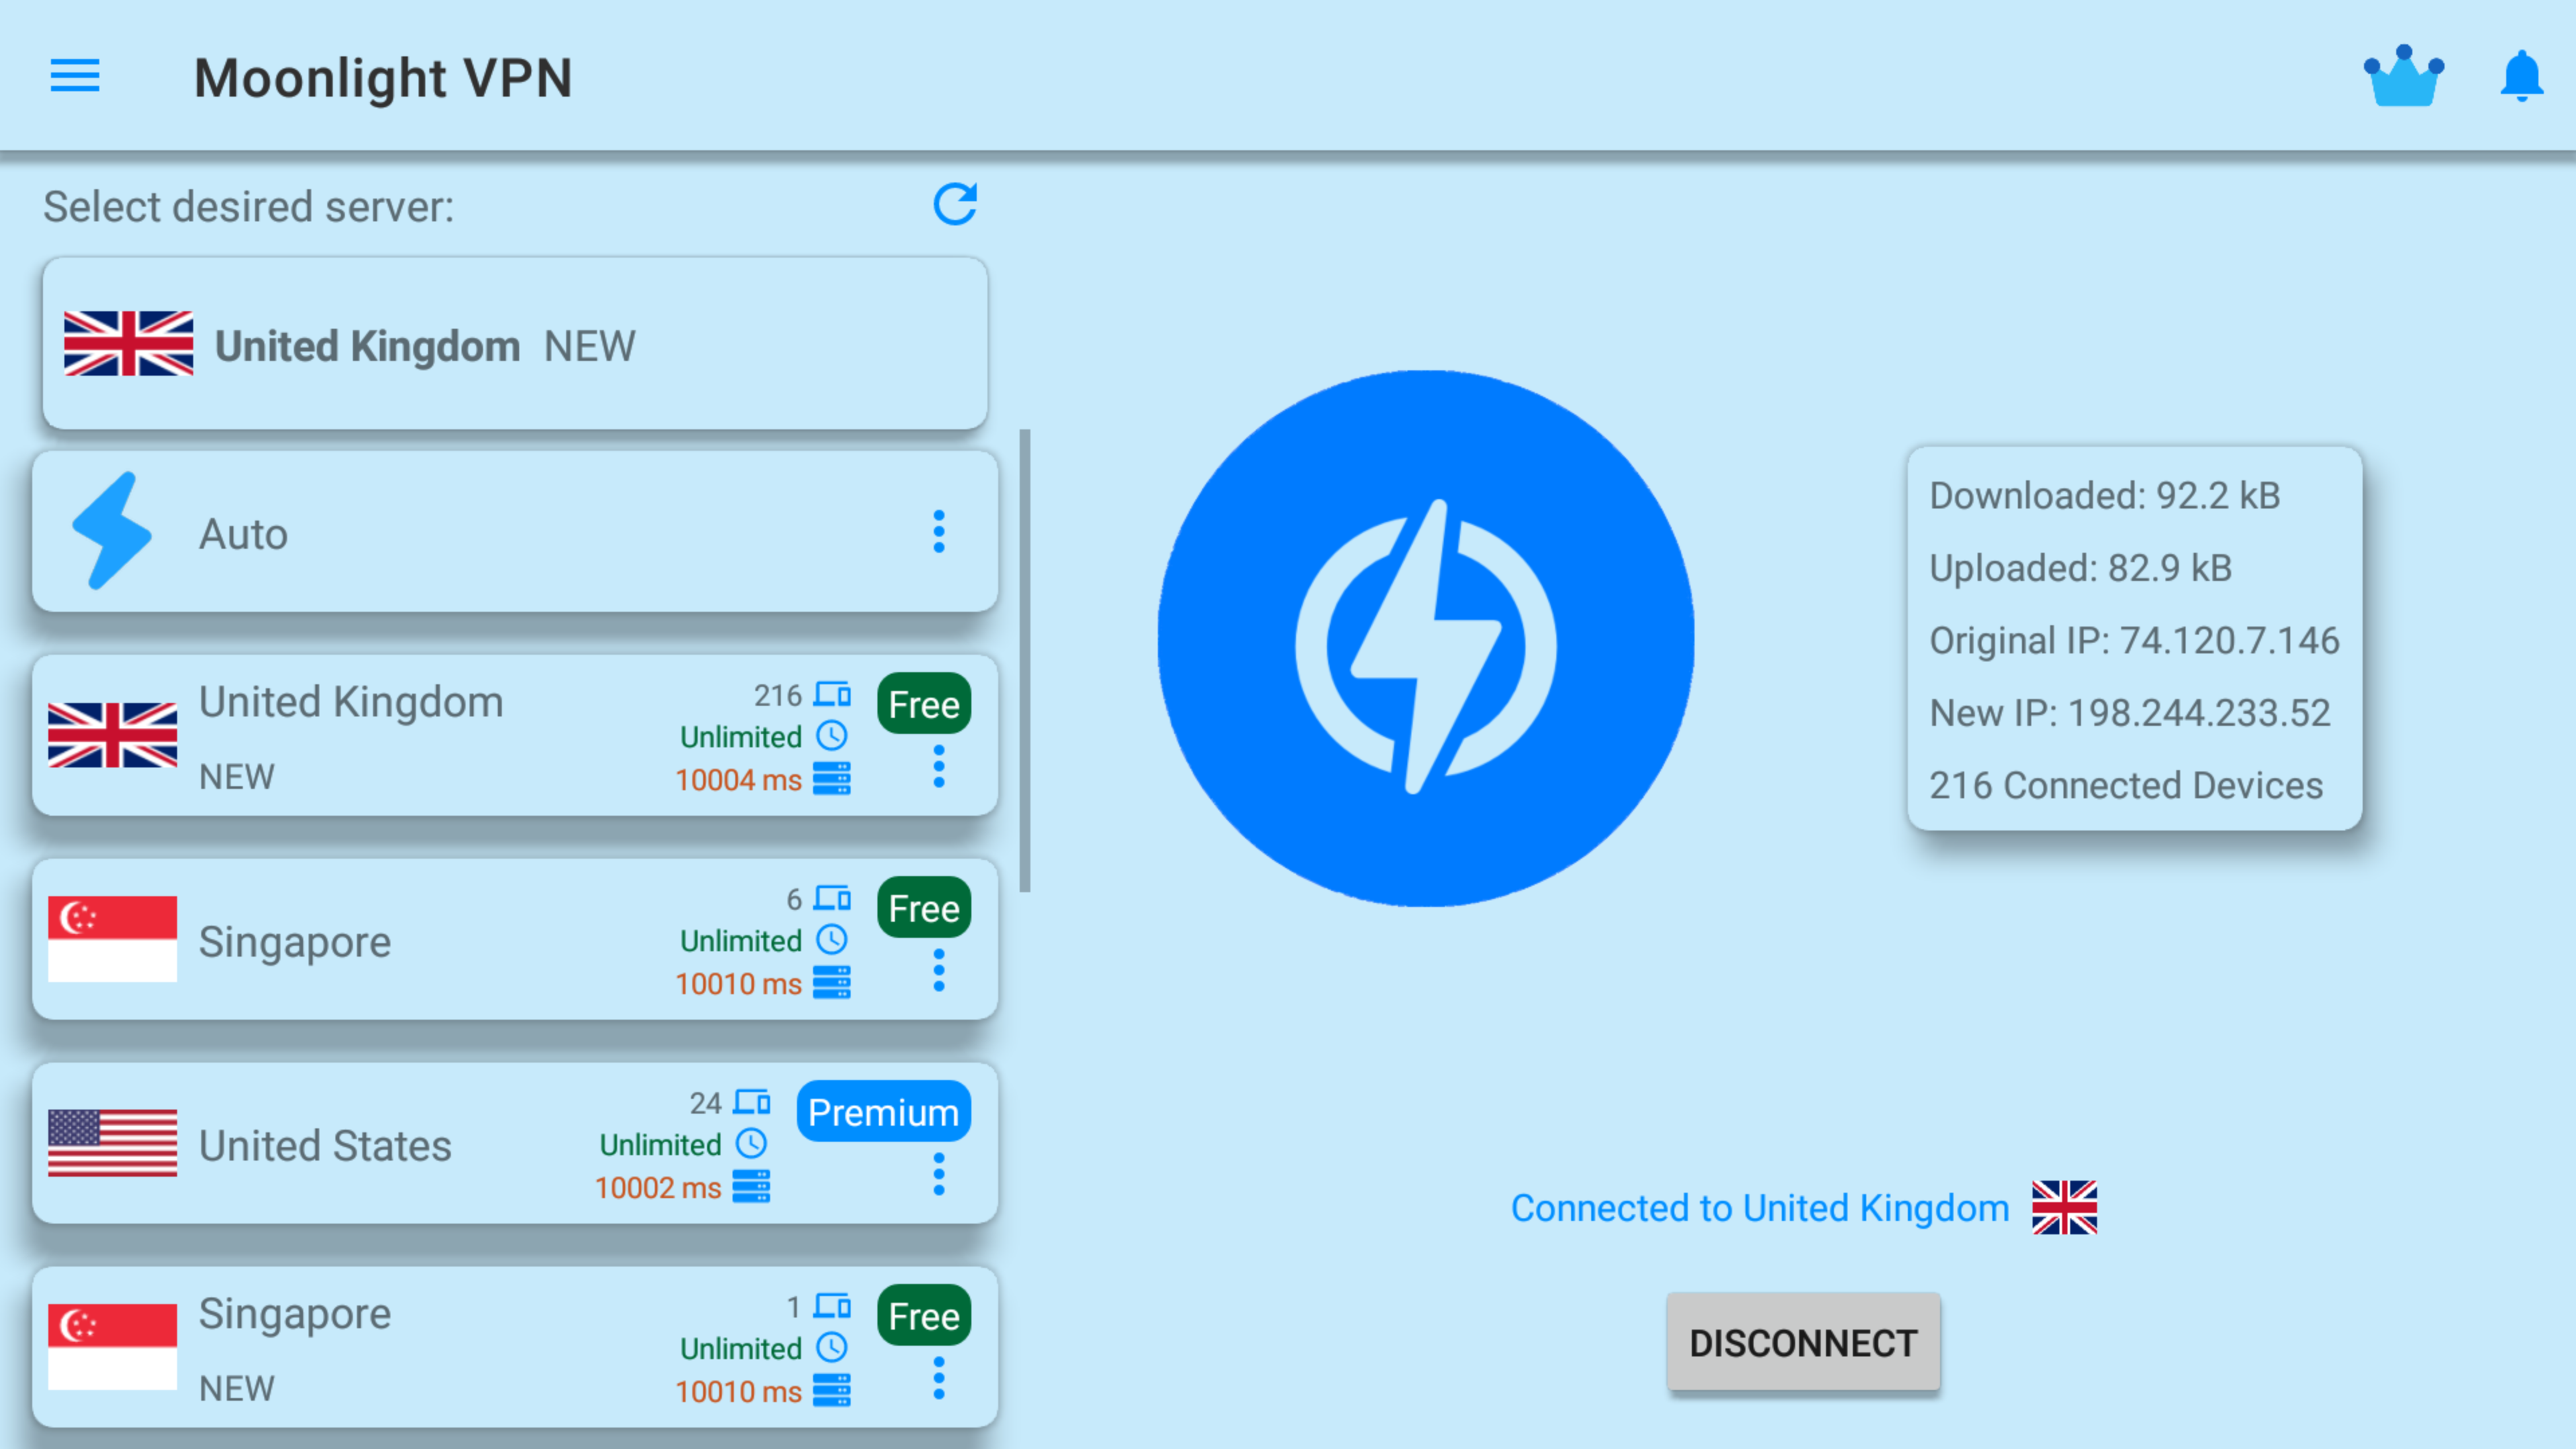
Task: Choose the Auto server row
Action: coord(515,532)
